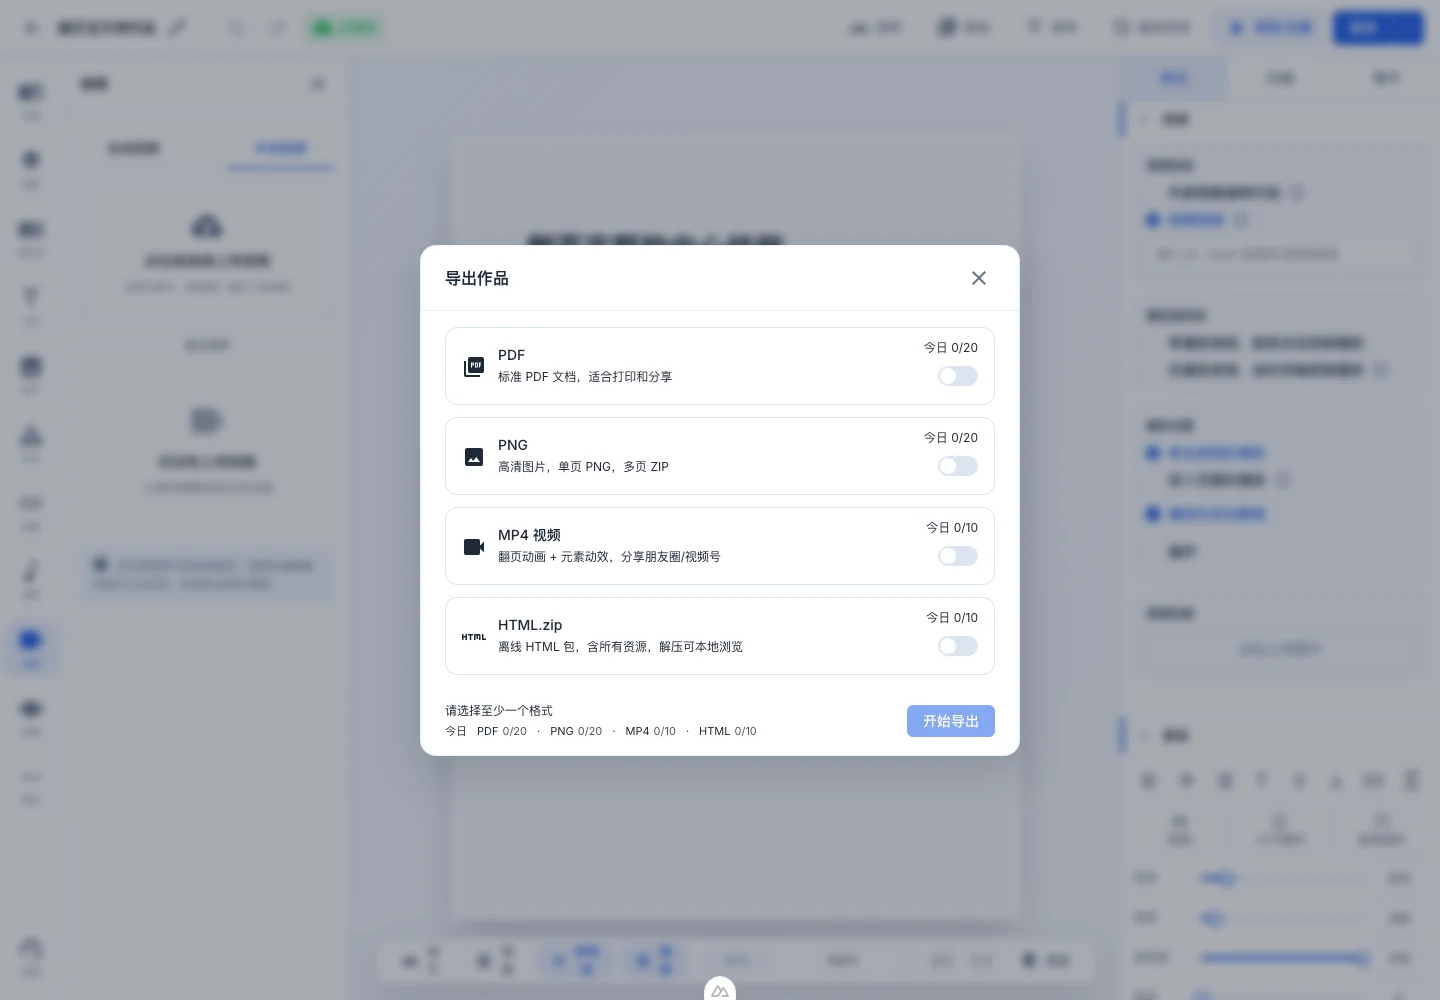Click PDF row quota 今日 0/20
This screenshot has width=1440, height=1000.
coord(950,348)
